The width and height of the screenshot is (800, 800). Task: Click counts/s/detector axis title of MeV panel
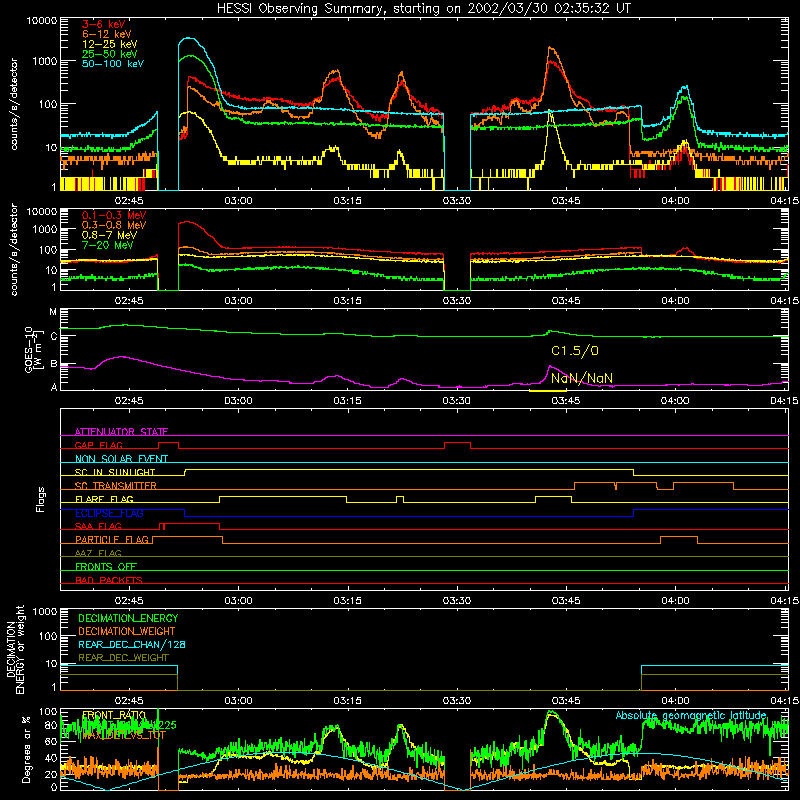click(x=14, y=249)
